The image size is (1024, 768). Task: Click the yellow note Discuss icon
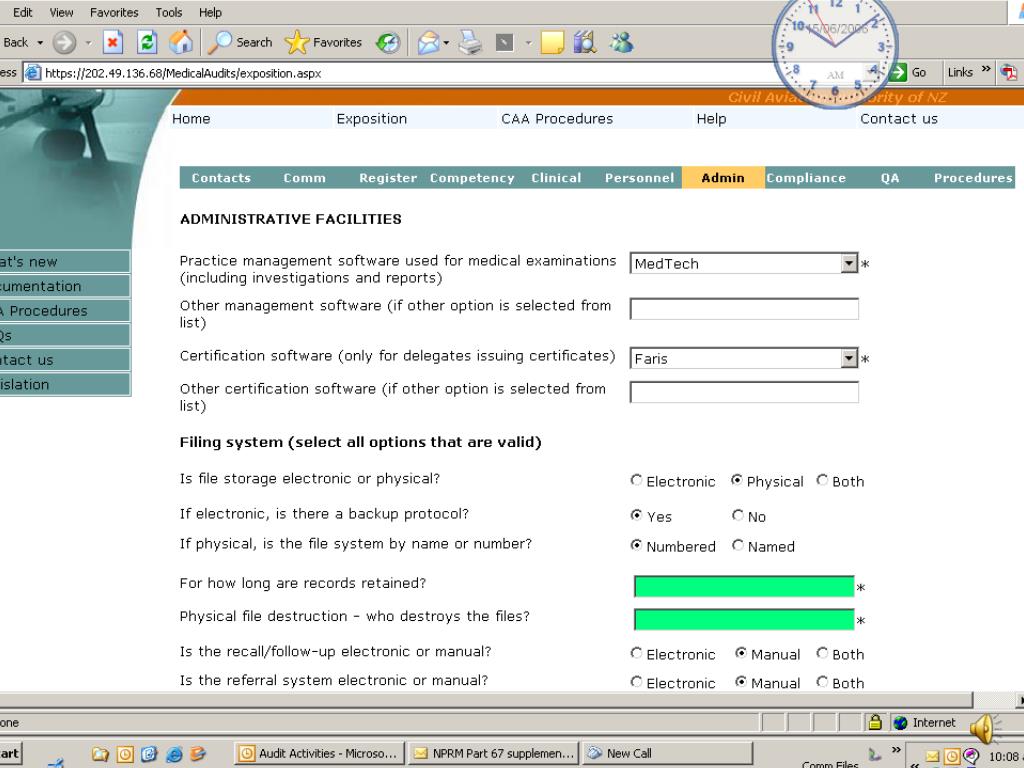(552, 43)
